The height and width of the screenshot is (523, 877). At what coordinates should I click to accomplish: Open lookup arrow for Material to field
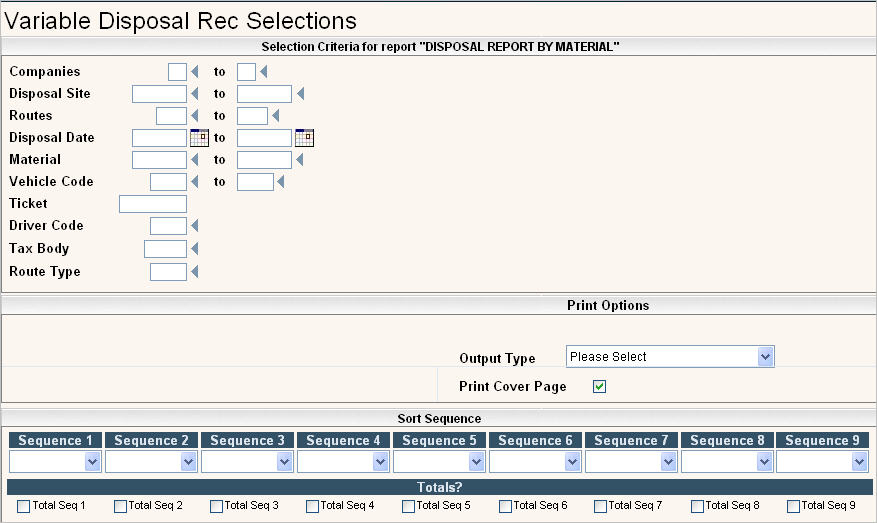[300, 160]
